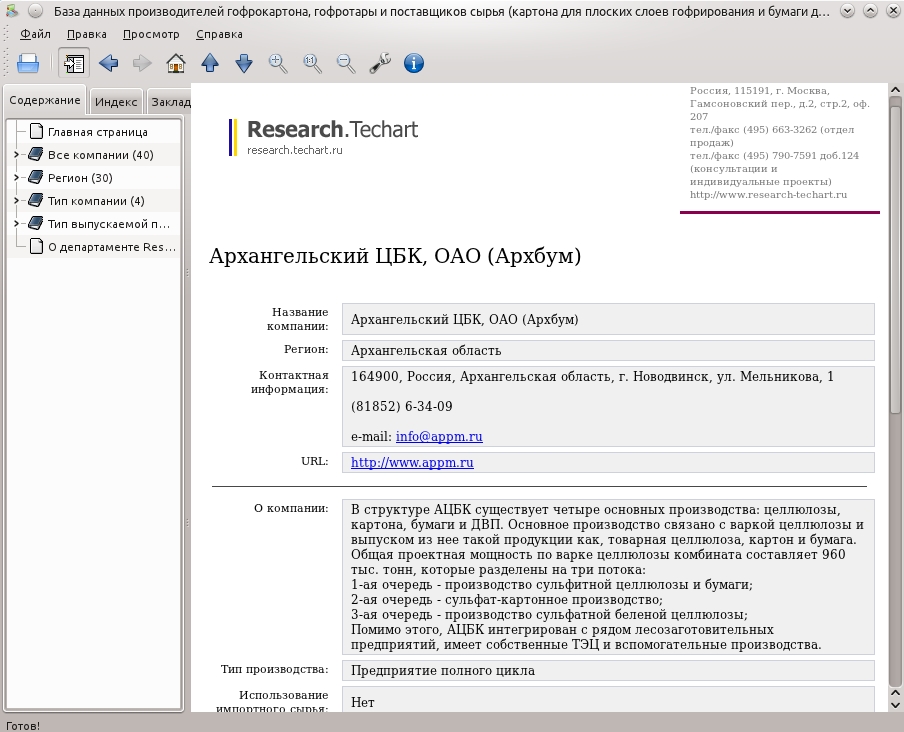Open the Просмотр menu
The image size is (904, 732).
(x=151, y=34)
